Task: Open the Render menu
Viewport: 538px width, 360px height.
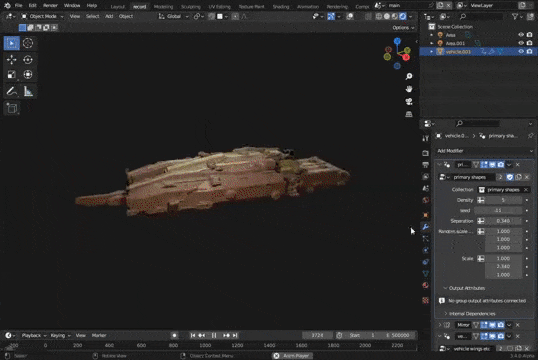Action: coord(50,5)
